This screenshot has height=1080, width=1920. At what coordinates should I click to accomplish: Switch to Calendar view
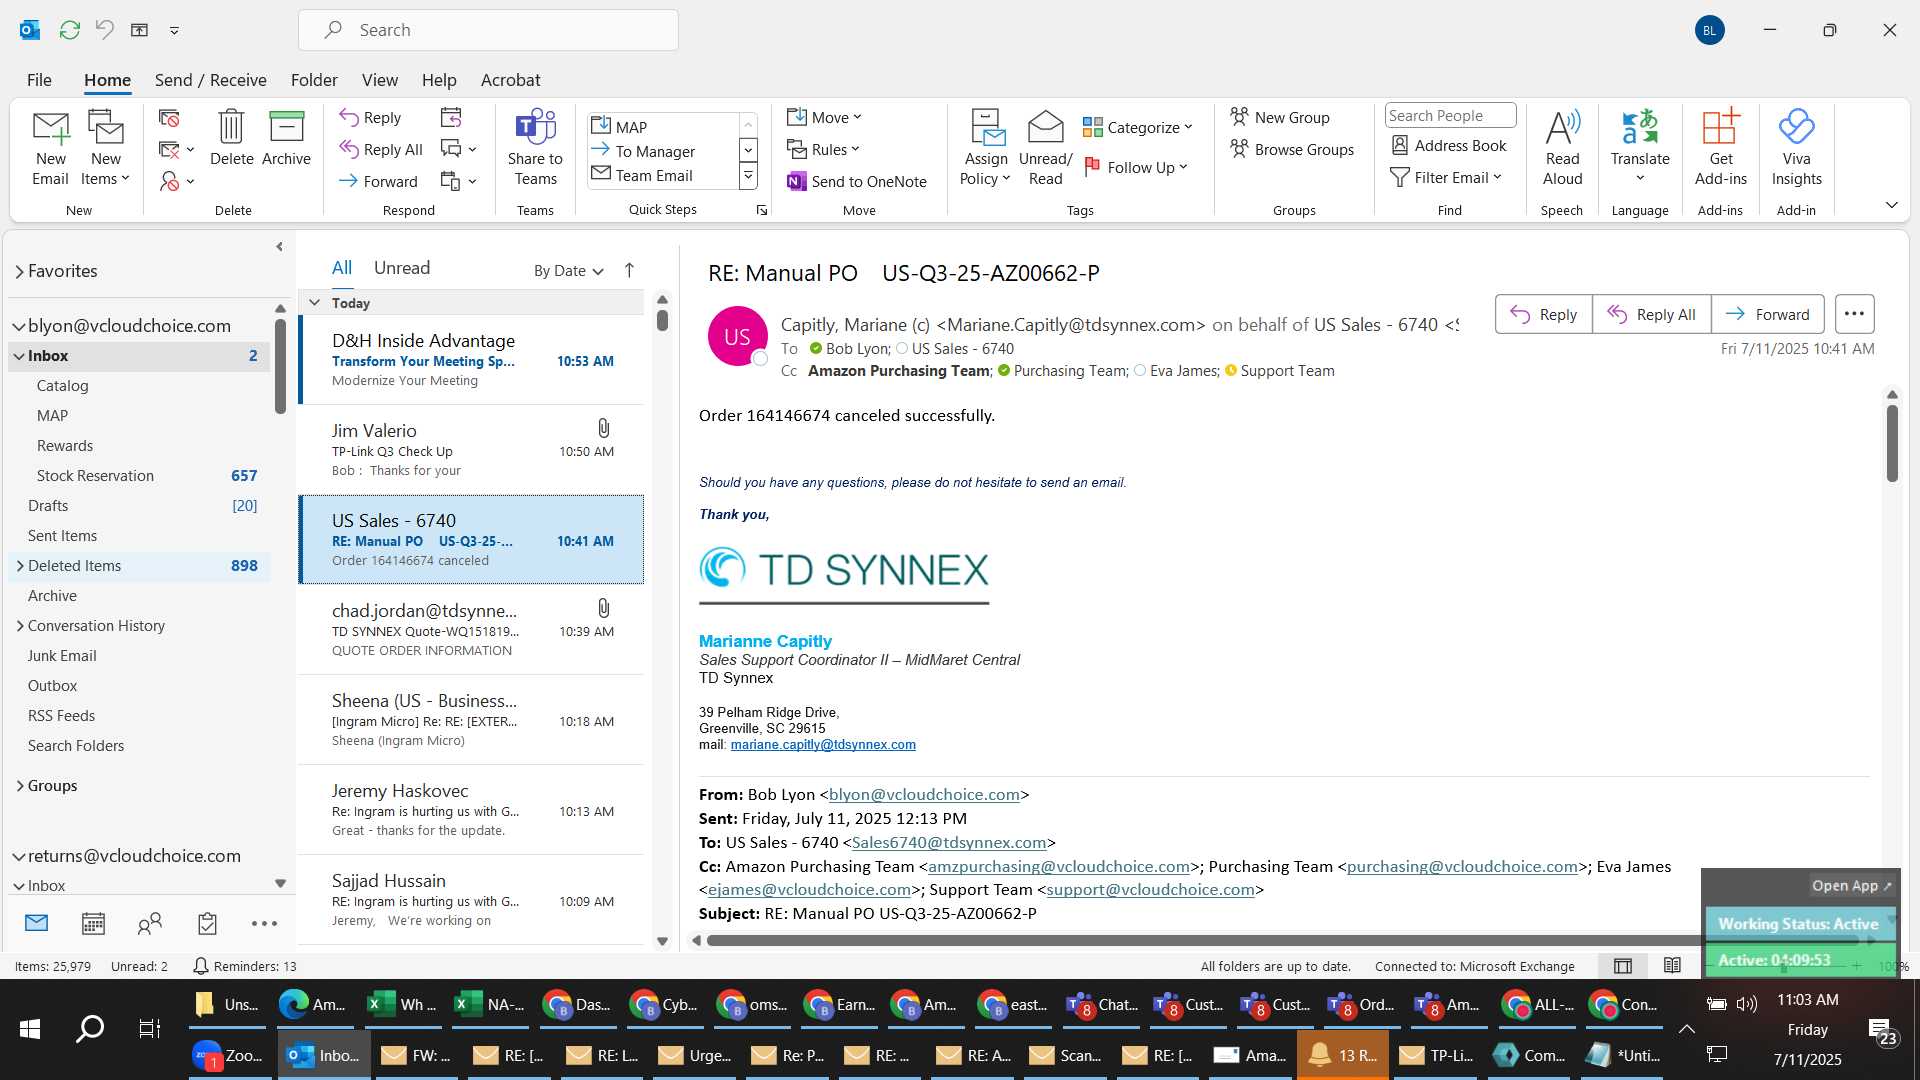coord(93,923)
